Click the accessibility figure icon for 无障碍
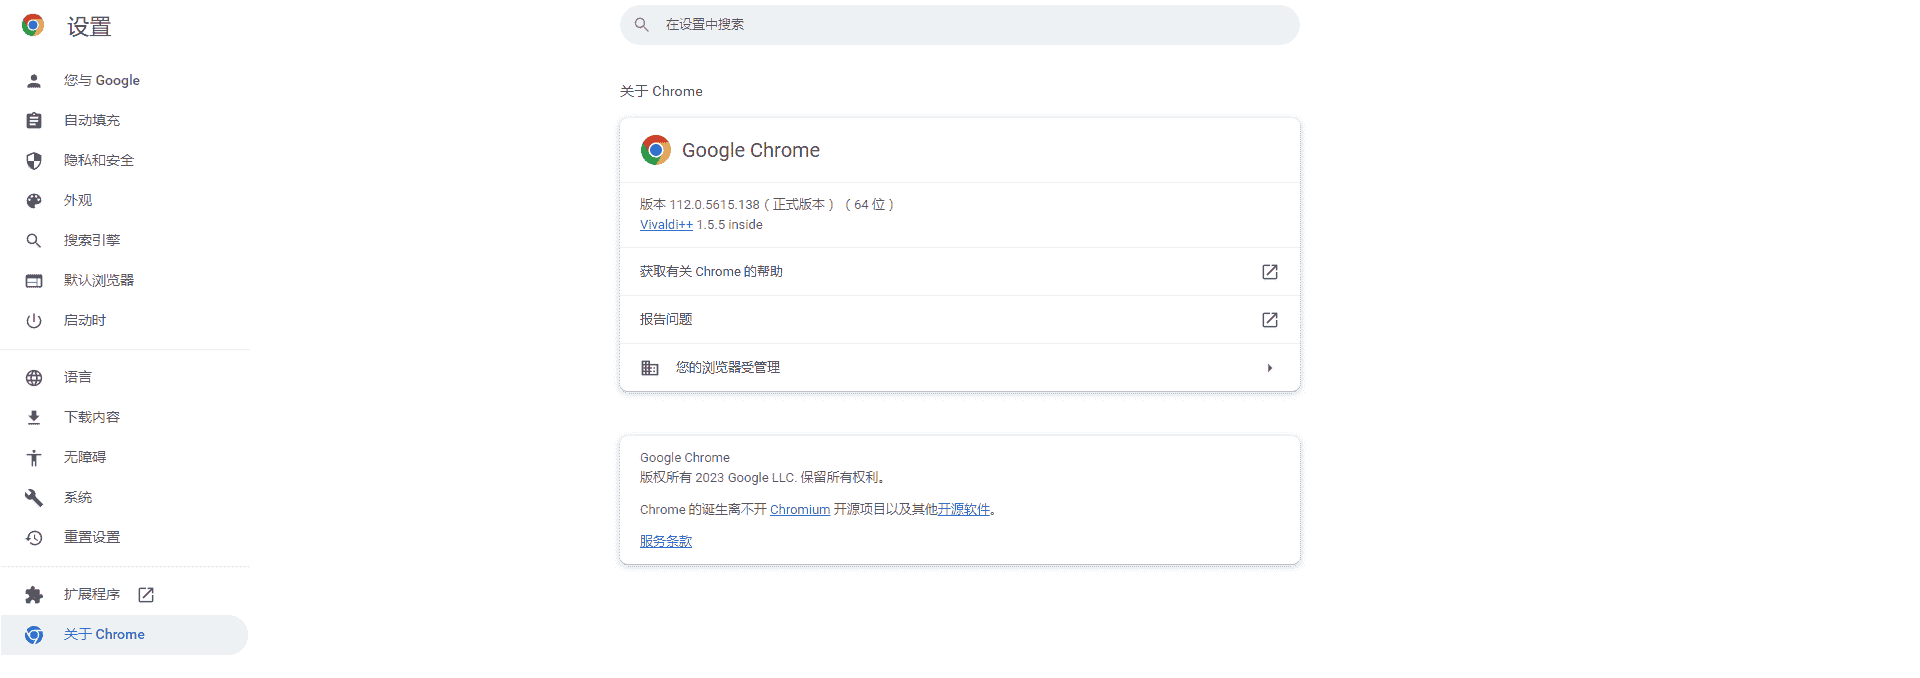The height and width of the screenshot is (678, 1920). point(34,458)
